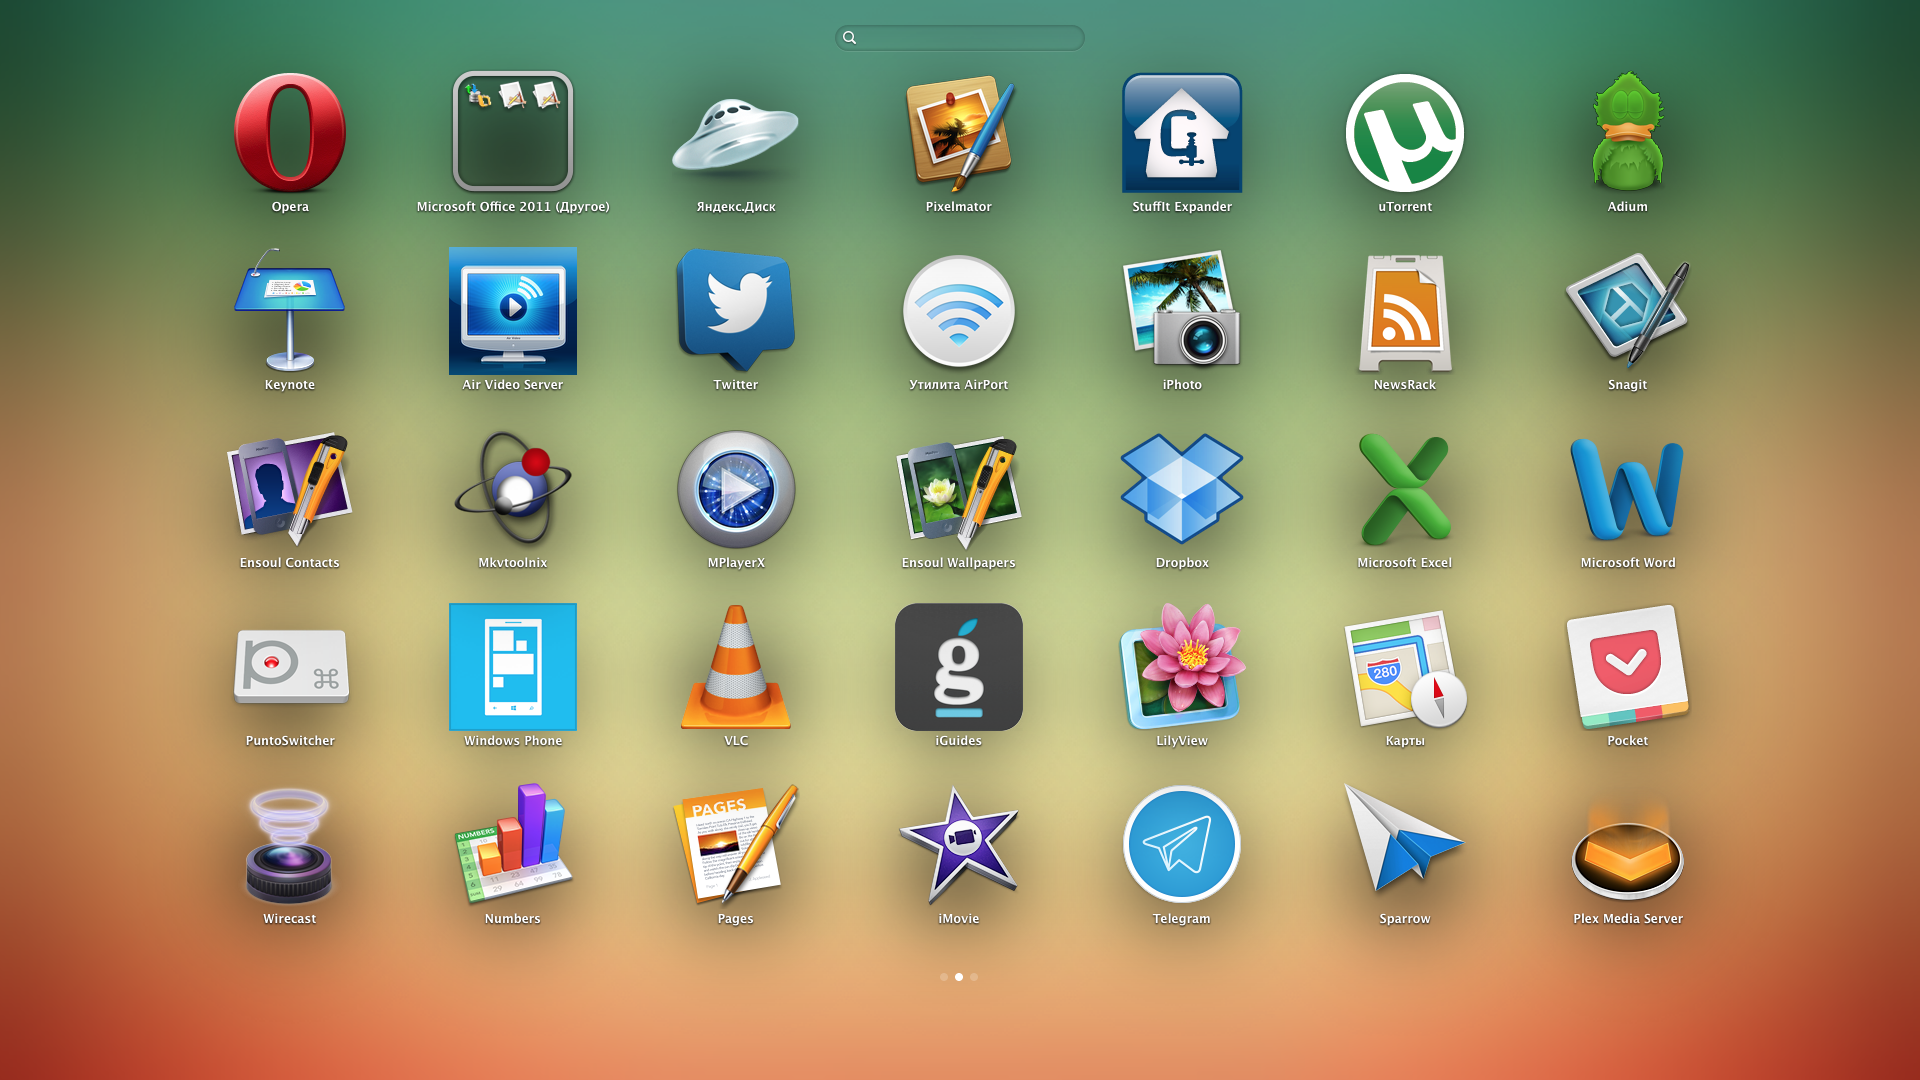Expand second Launchpad page indicator
This screenshot has width=1920, height=1080.
pyautogui.click(x=959, y=976)
